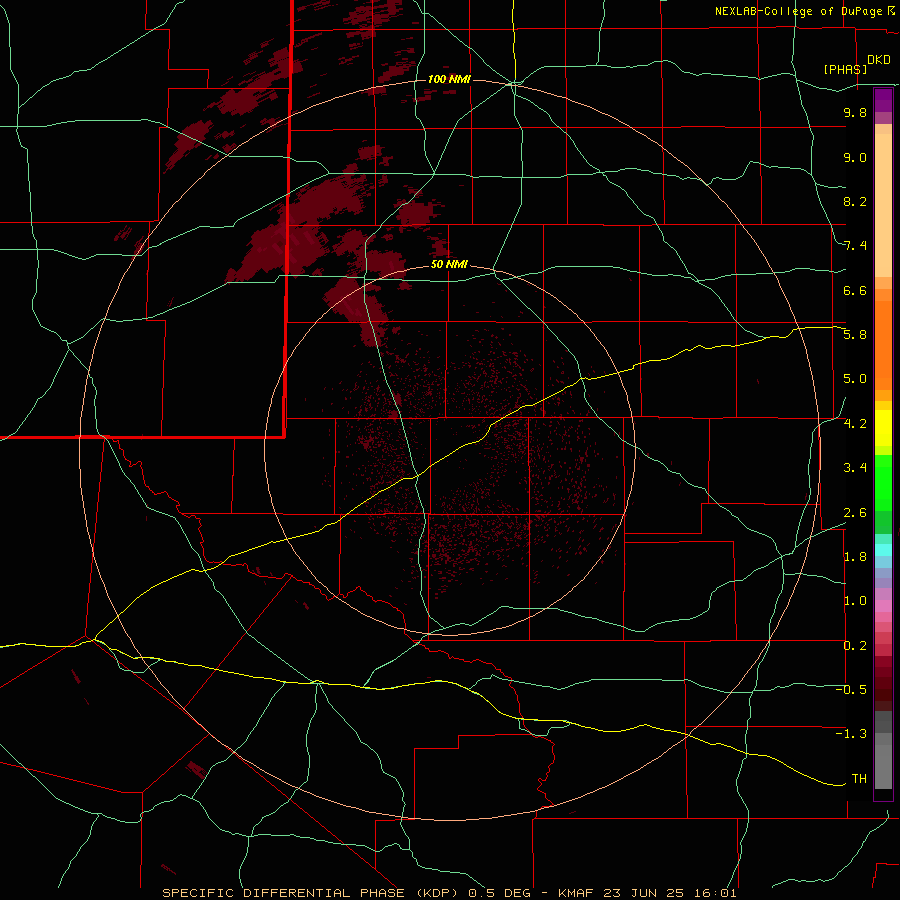
Task: Click the 4.2 value on color scale
Action: tap(855, 424)
